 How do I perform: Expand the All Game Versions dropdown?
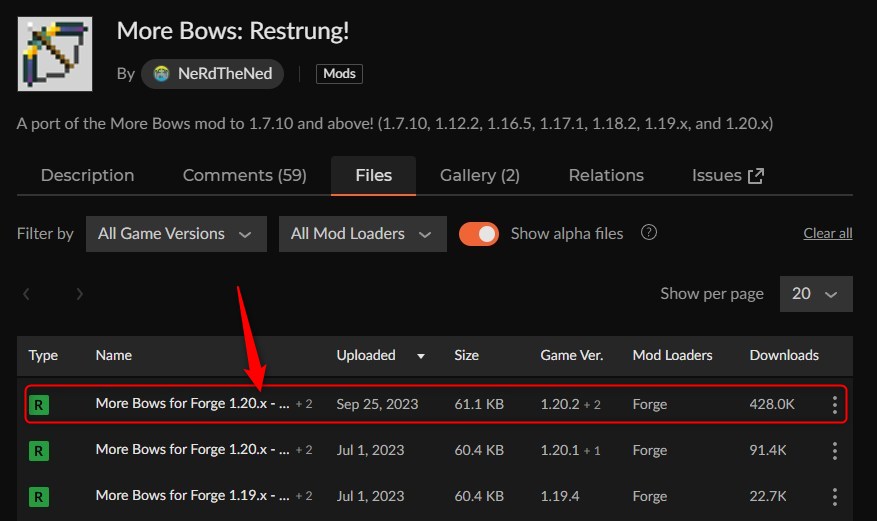[x=176, y=234]
